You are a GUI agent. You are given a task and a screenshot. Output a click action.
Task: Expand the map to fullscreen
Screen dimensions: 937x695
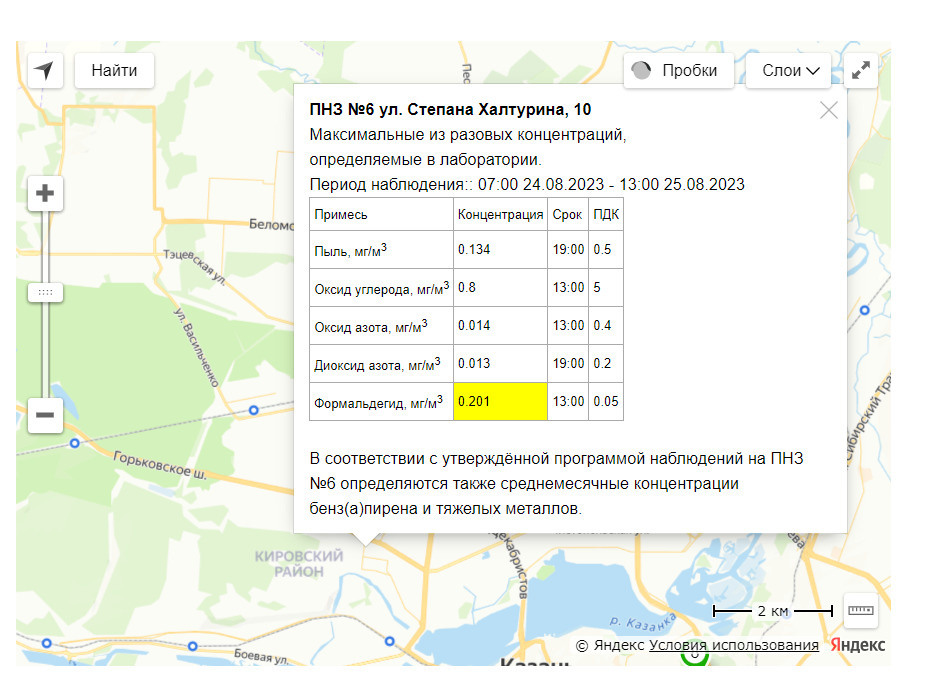tap(861, 71)
